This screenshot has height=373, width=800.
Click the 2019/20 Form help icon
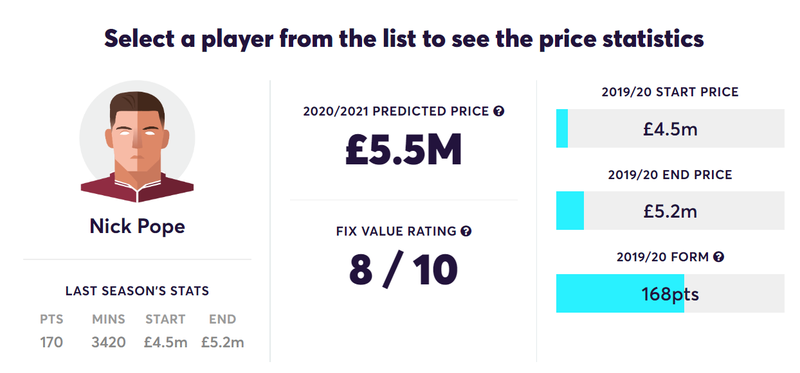(718, 257)
